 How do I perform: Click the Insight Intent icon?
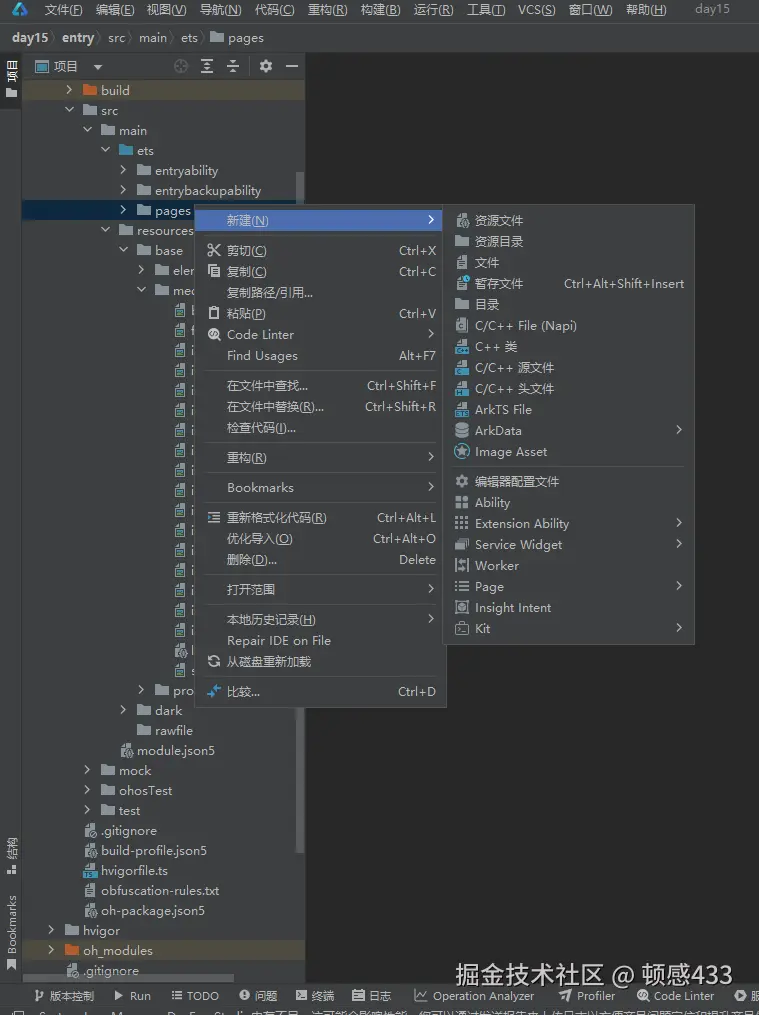coord(462,607)
